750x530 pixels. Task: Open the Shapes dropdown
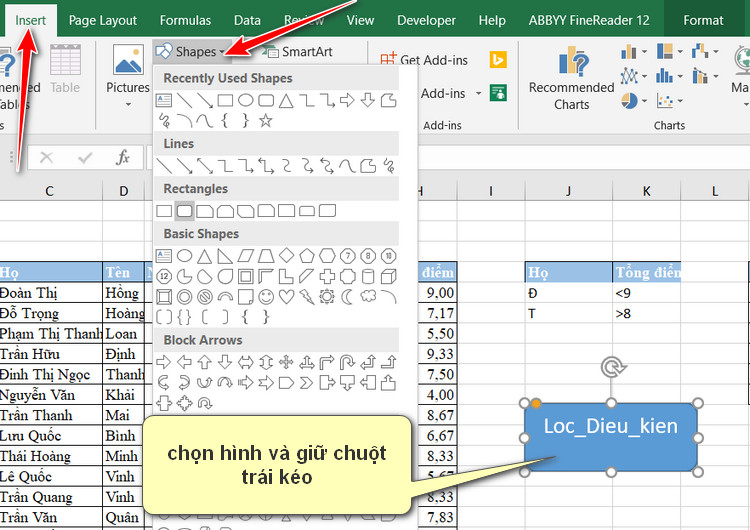193,52
